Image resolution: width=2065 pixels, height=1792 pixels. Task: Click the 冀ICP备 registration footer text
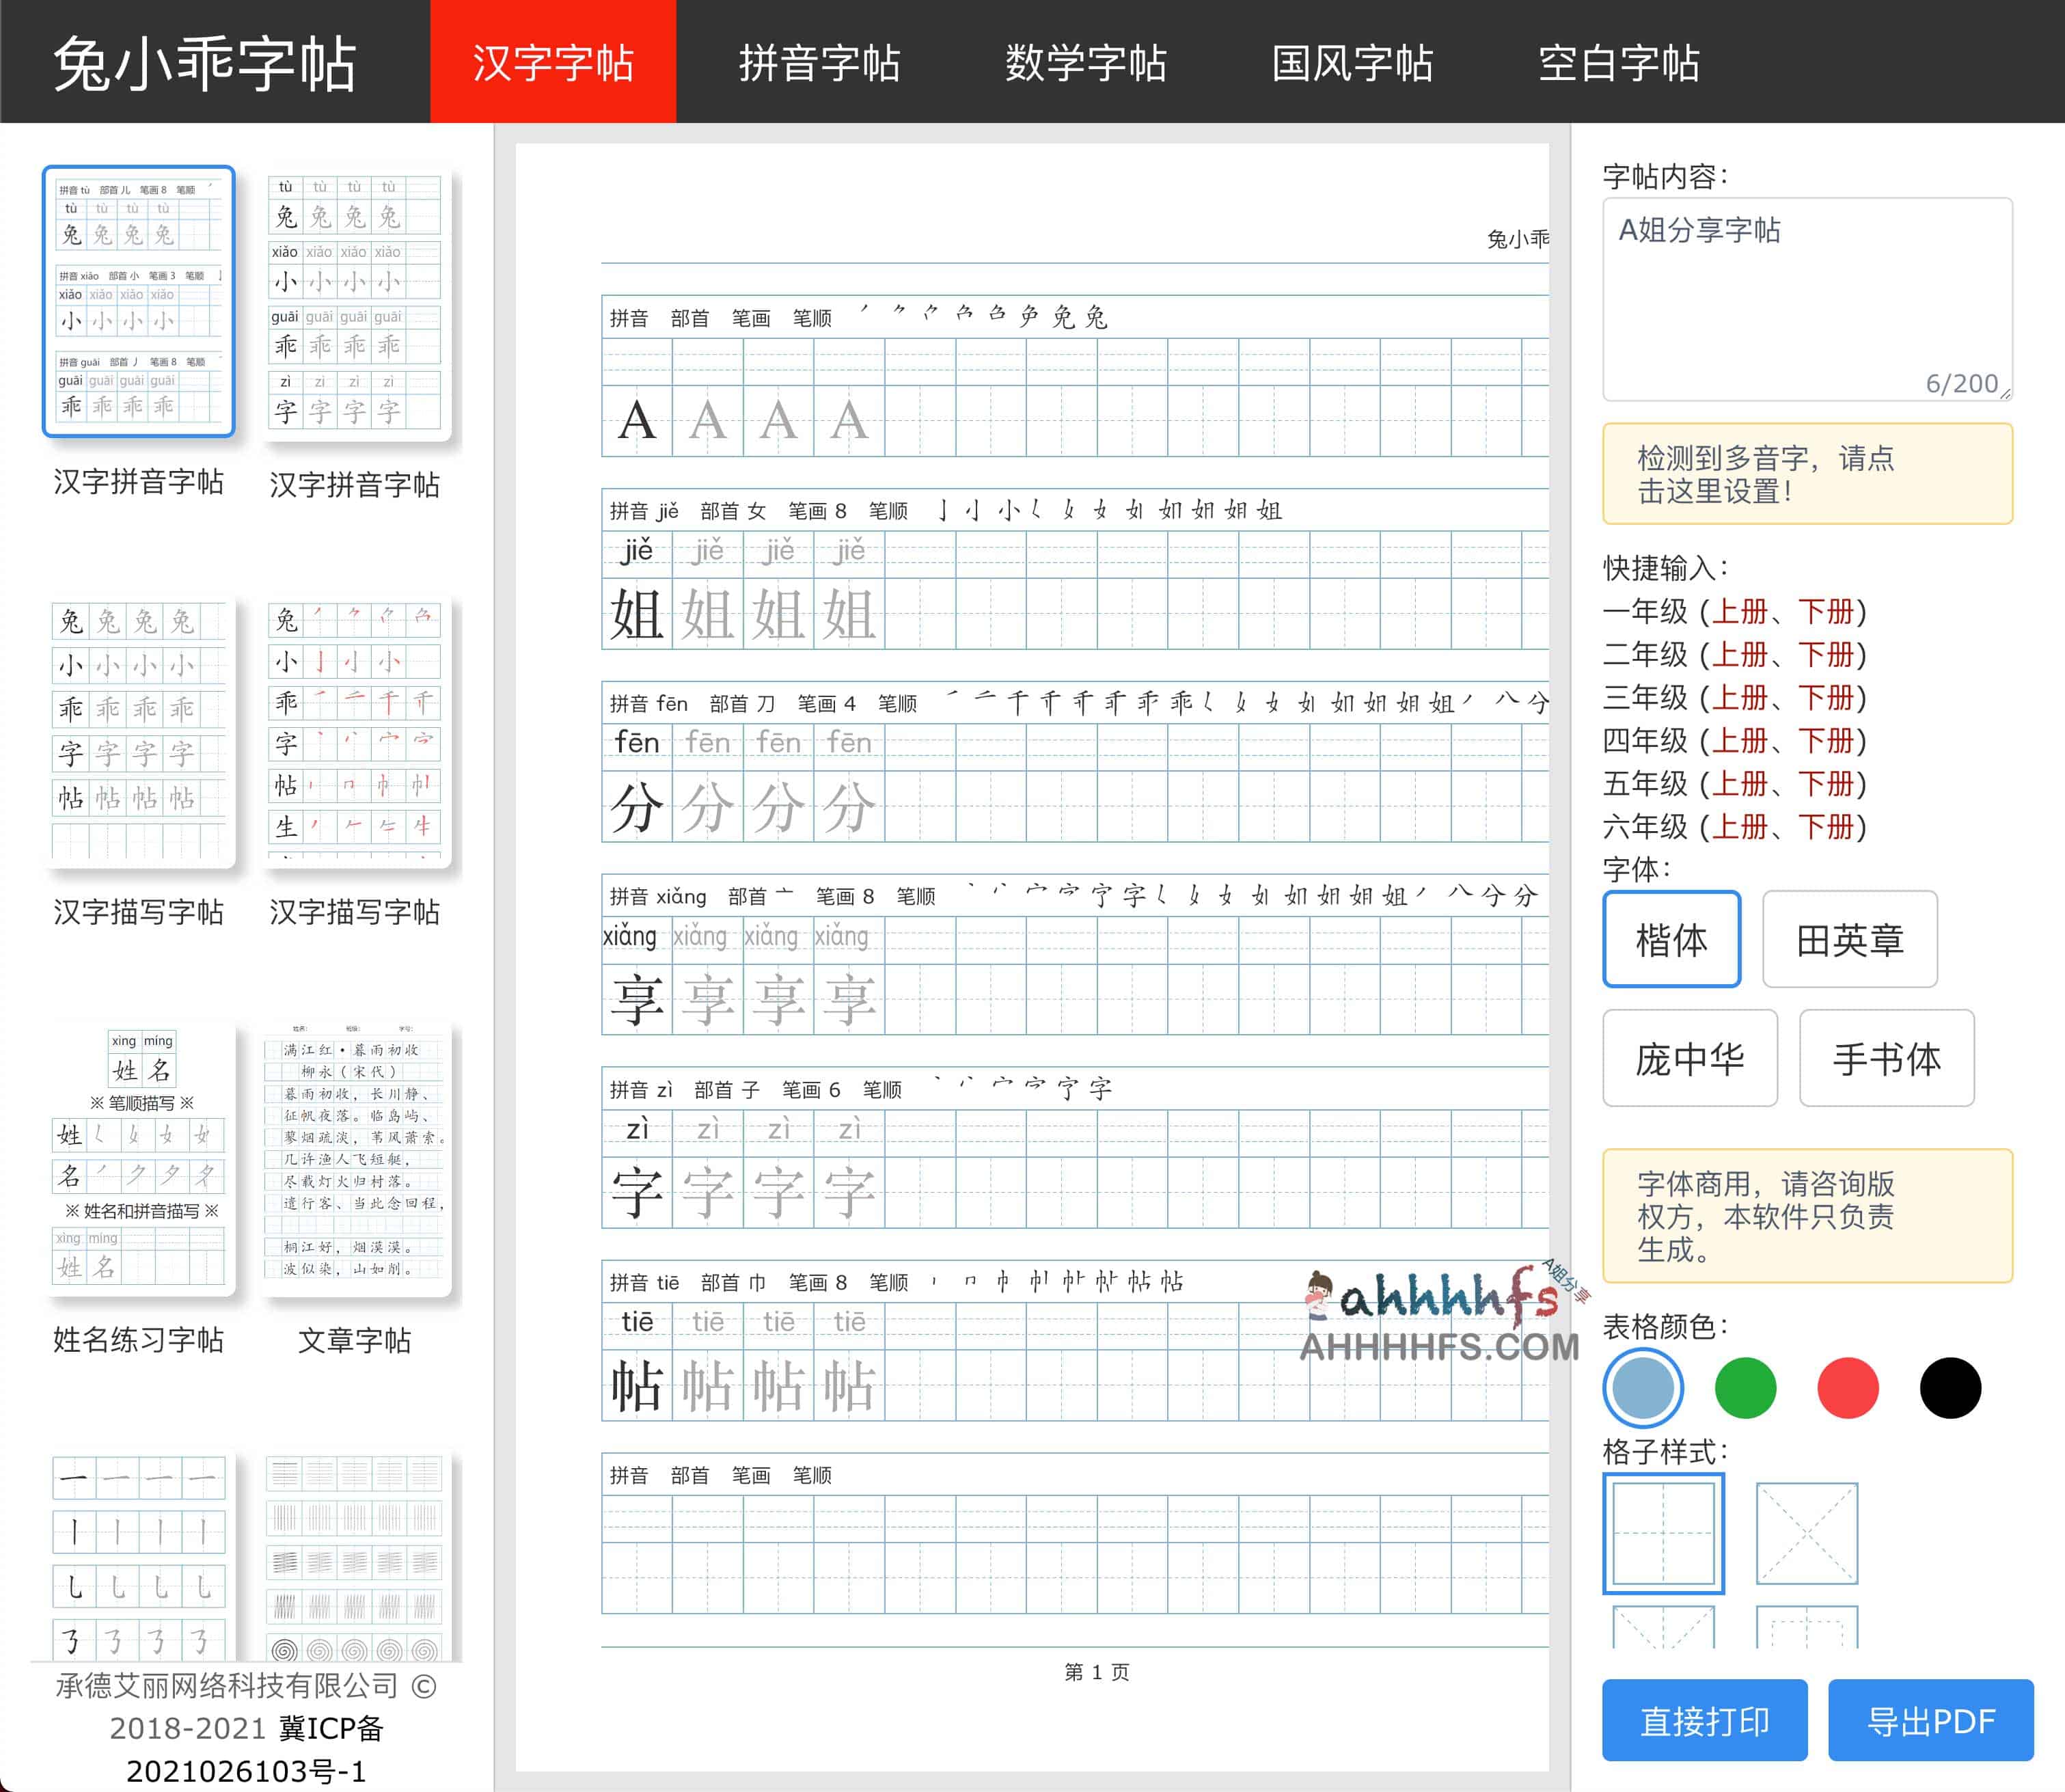331,1729
